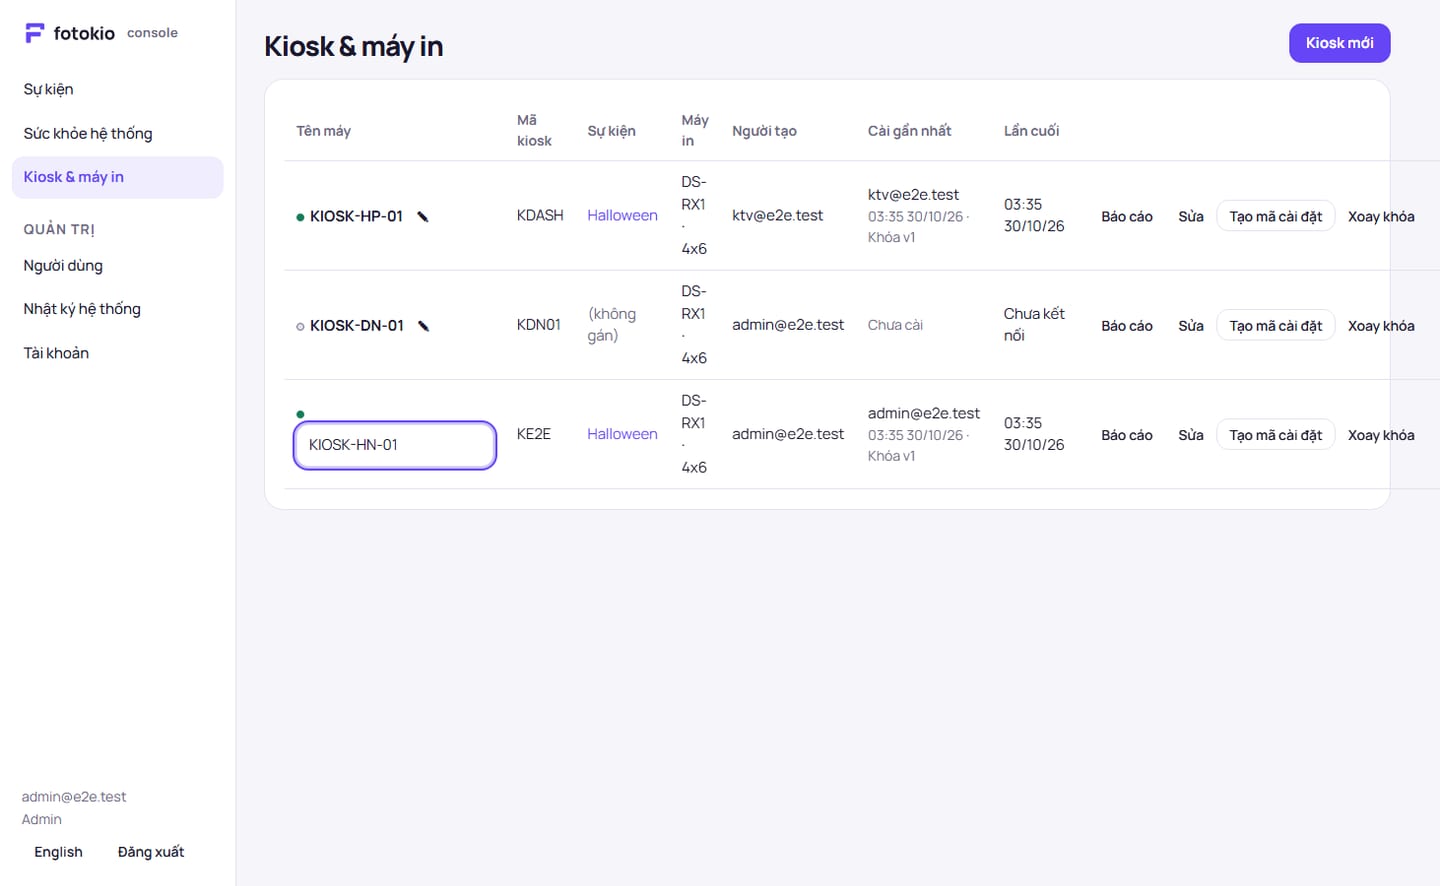
Task: Switch language to English
Action: [58, 852]
